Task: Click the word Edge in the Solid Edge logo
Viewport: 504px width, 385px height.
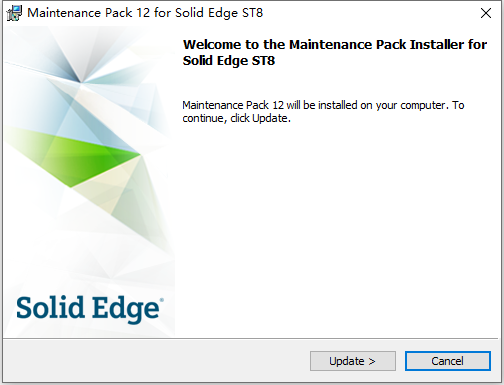Action: click(x=126, y=309)
